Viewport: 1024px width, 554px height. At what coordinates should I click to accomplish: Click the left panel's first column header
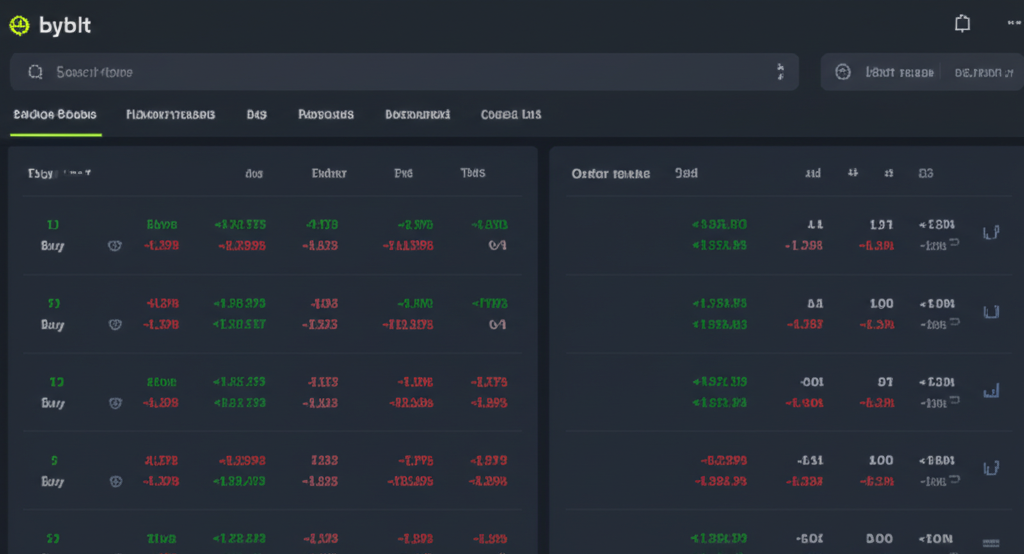point(58,173)
